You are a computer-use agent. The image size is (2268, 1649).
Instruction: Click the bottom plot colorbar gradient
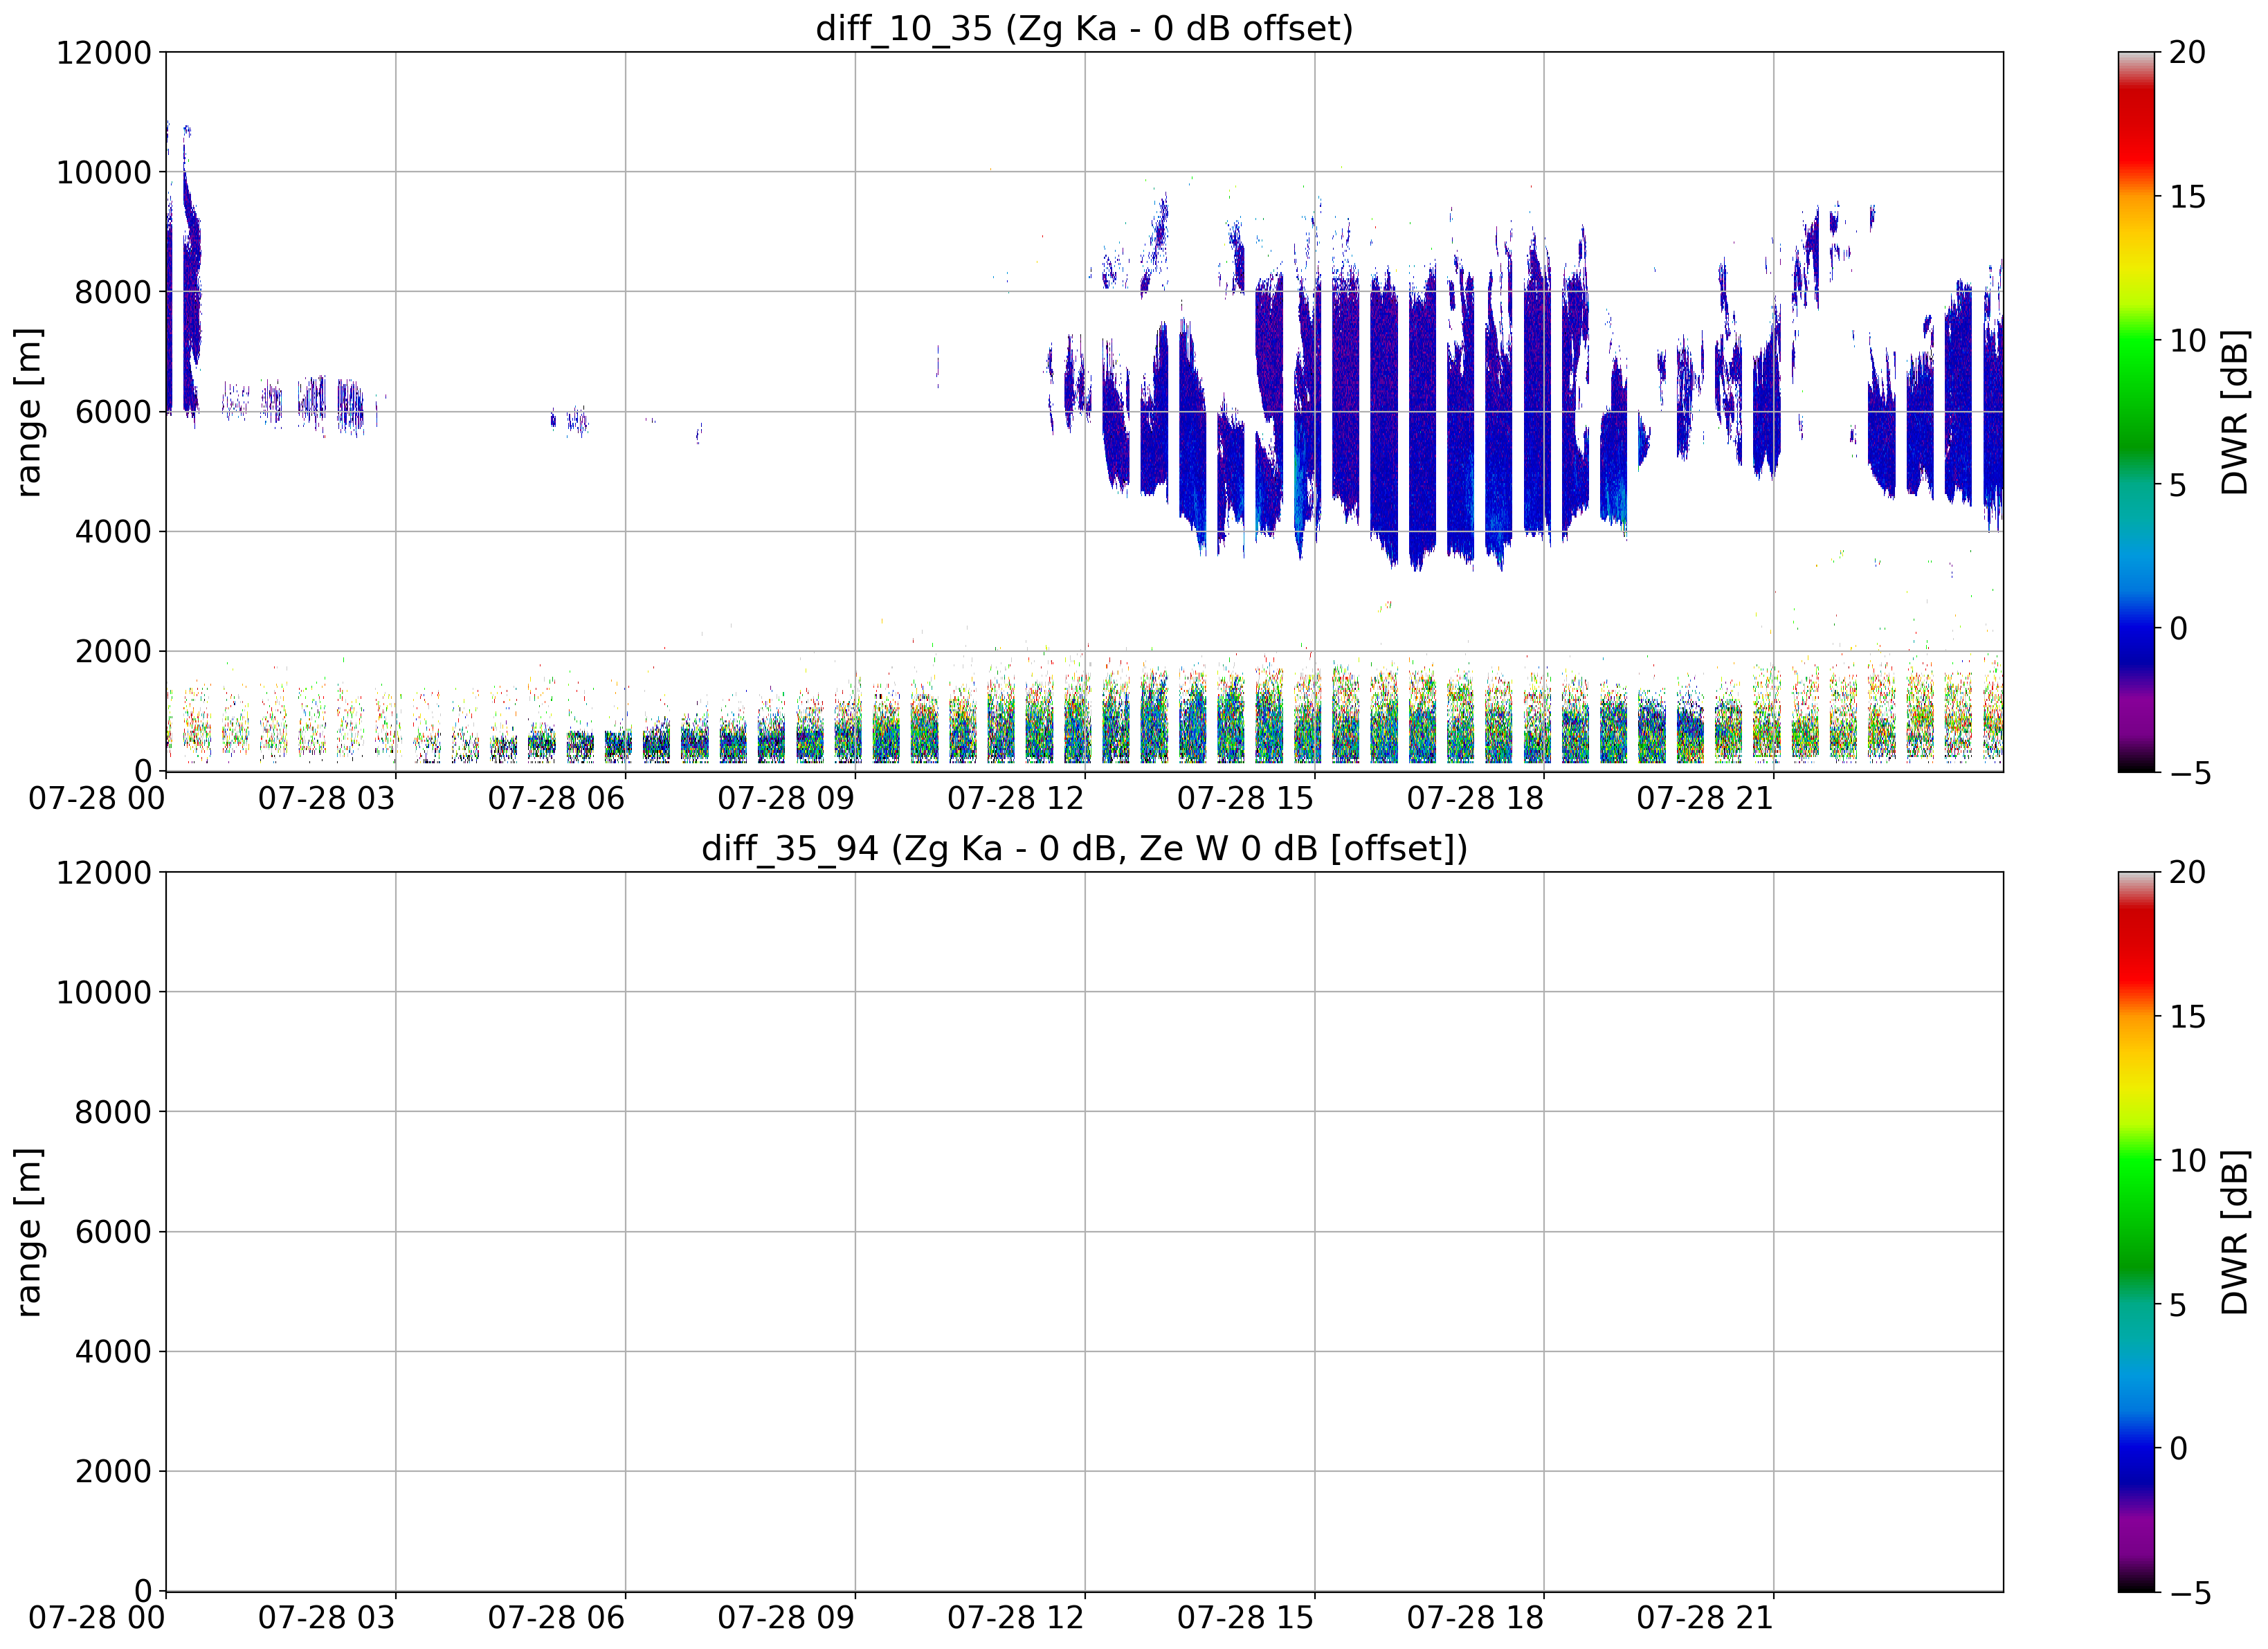point(2137,1231)
